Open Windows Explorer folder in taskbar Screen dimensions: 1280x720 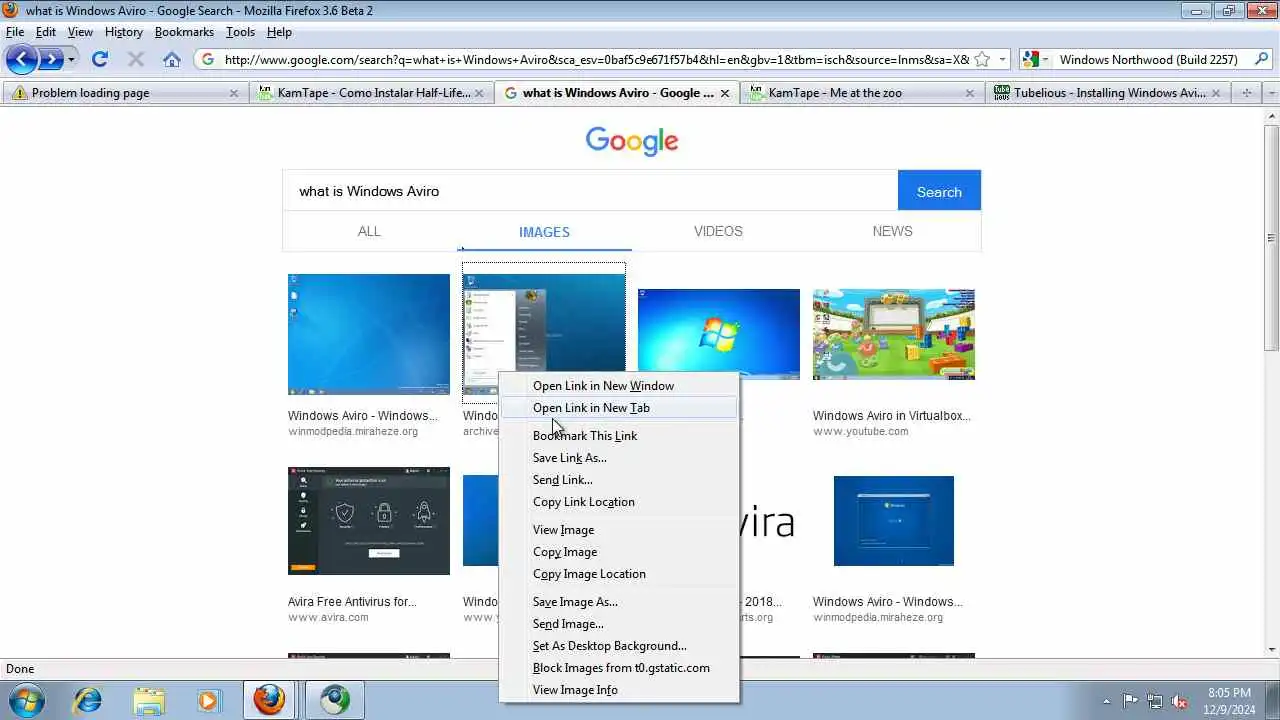pyautogui.click(x=149, y=700)
